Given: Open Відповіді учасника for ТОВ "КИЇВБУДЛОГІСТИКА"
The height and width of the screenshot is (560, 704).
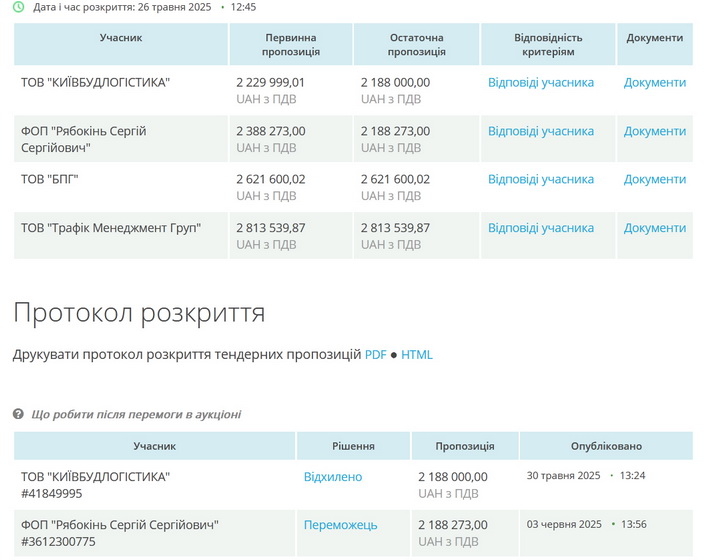Looking at the screenshot, I should (x=540, y=82).
